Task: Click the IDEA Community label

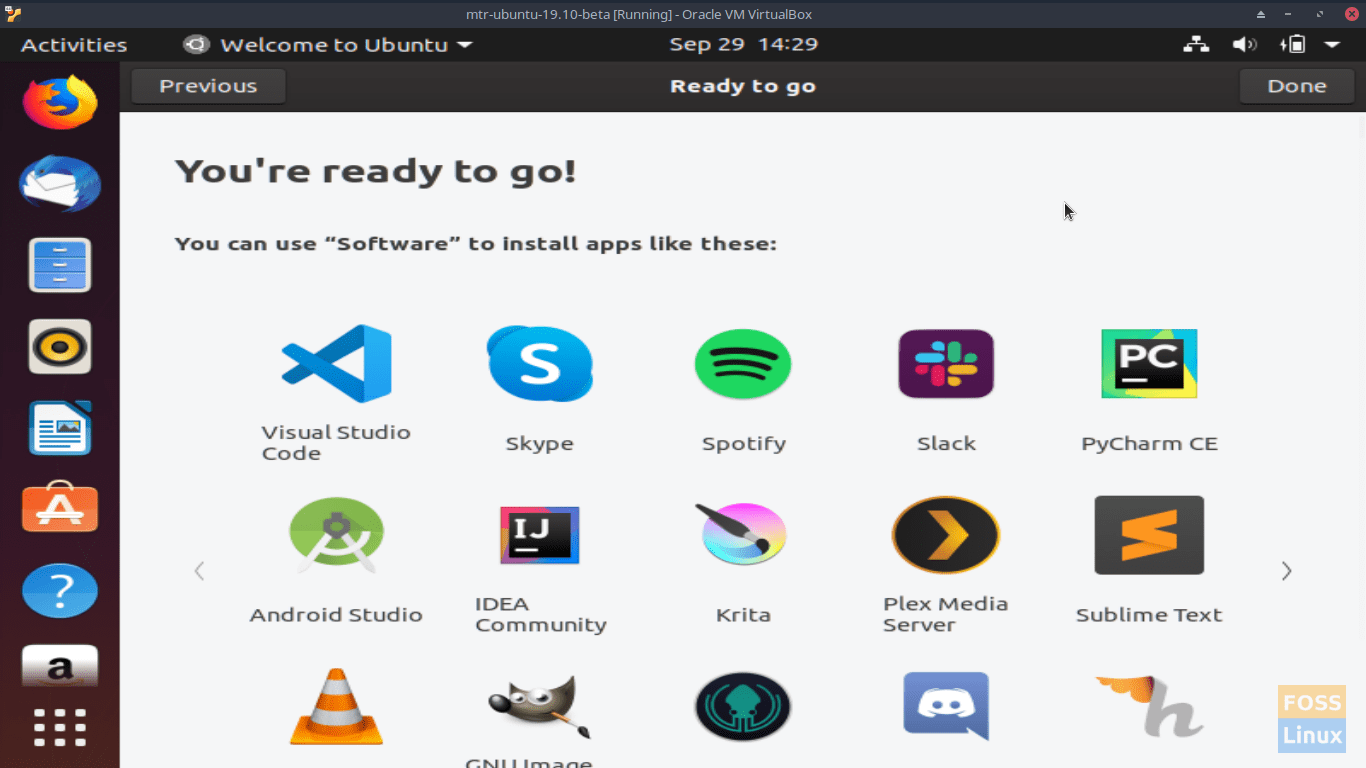Action: pyautogui.click(x=540, y=614)
